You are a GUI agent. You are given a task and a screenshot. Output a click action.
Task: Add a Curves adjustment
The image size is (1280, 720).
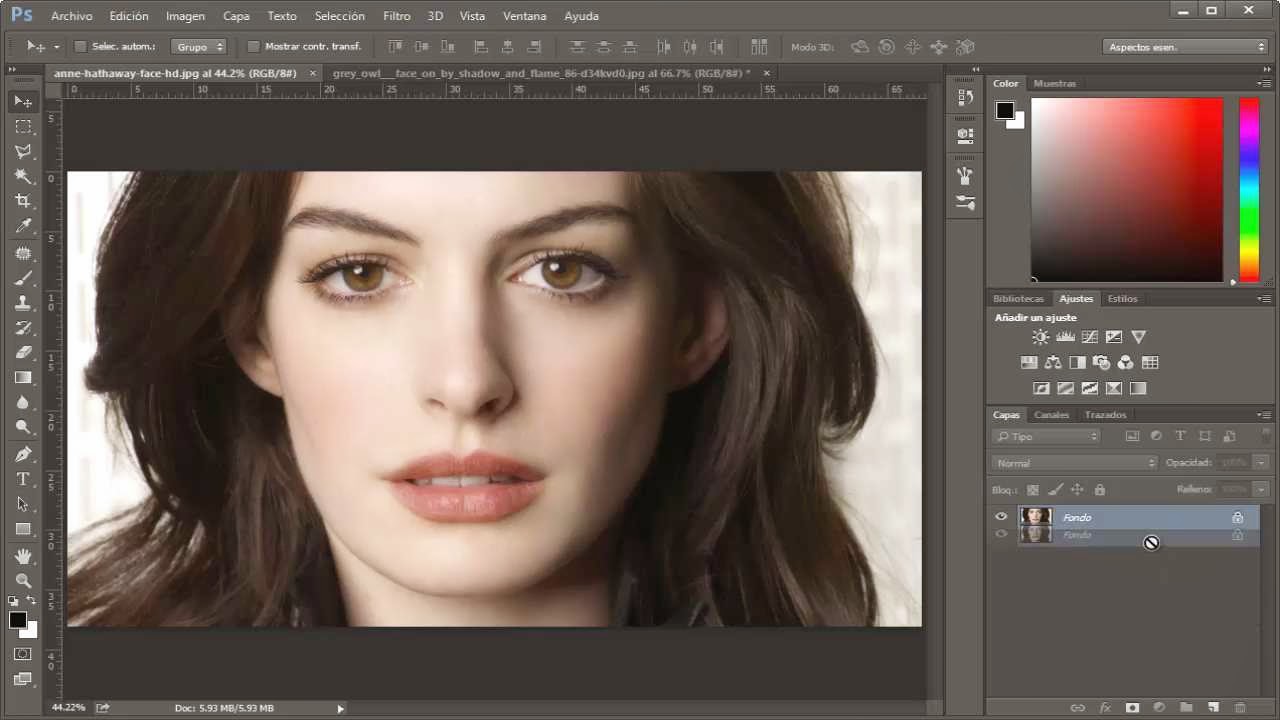pos(1089,337)
